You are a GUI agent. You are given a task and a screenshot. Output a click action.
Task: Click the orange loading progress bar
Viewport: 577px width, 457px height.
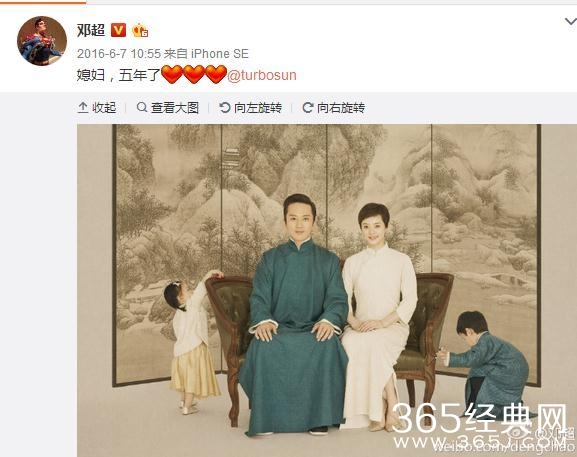pos(43,2)
